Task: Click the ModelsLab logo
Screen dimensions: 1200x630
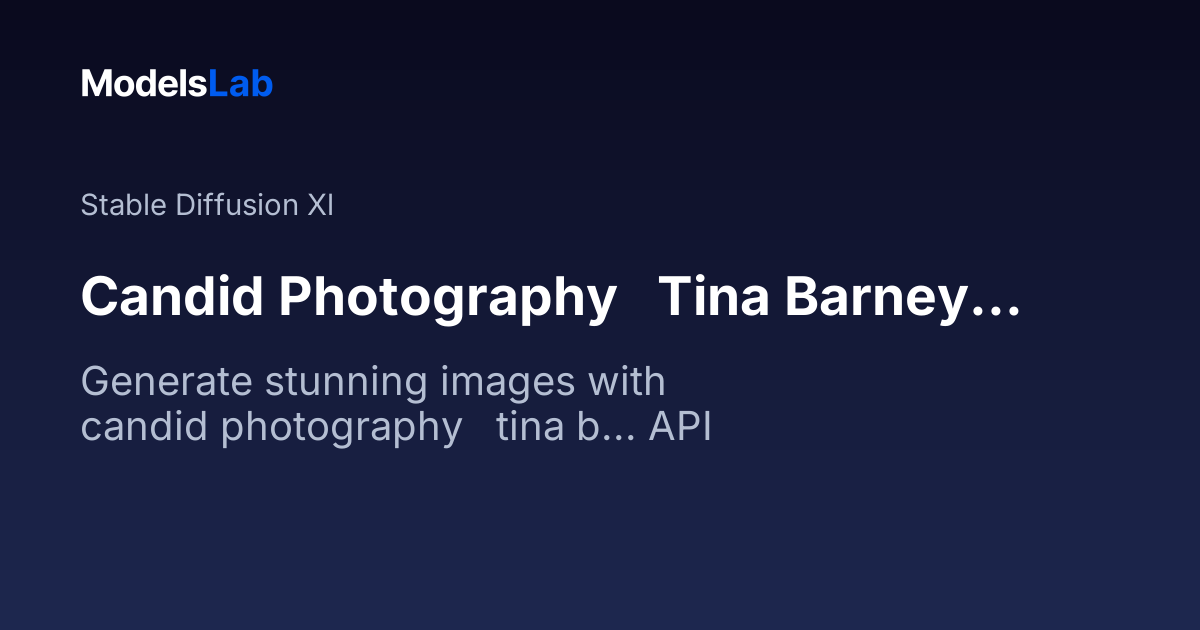Action: (x=176, y=84)
